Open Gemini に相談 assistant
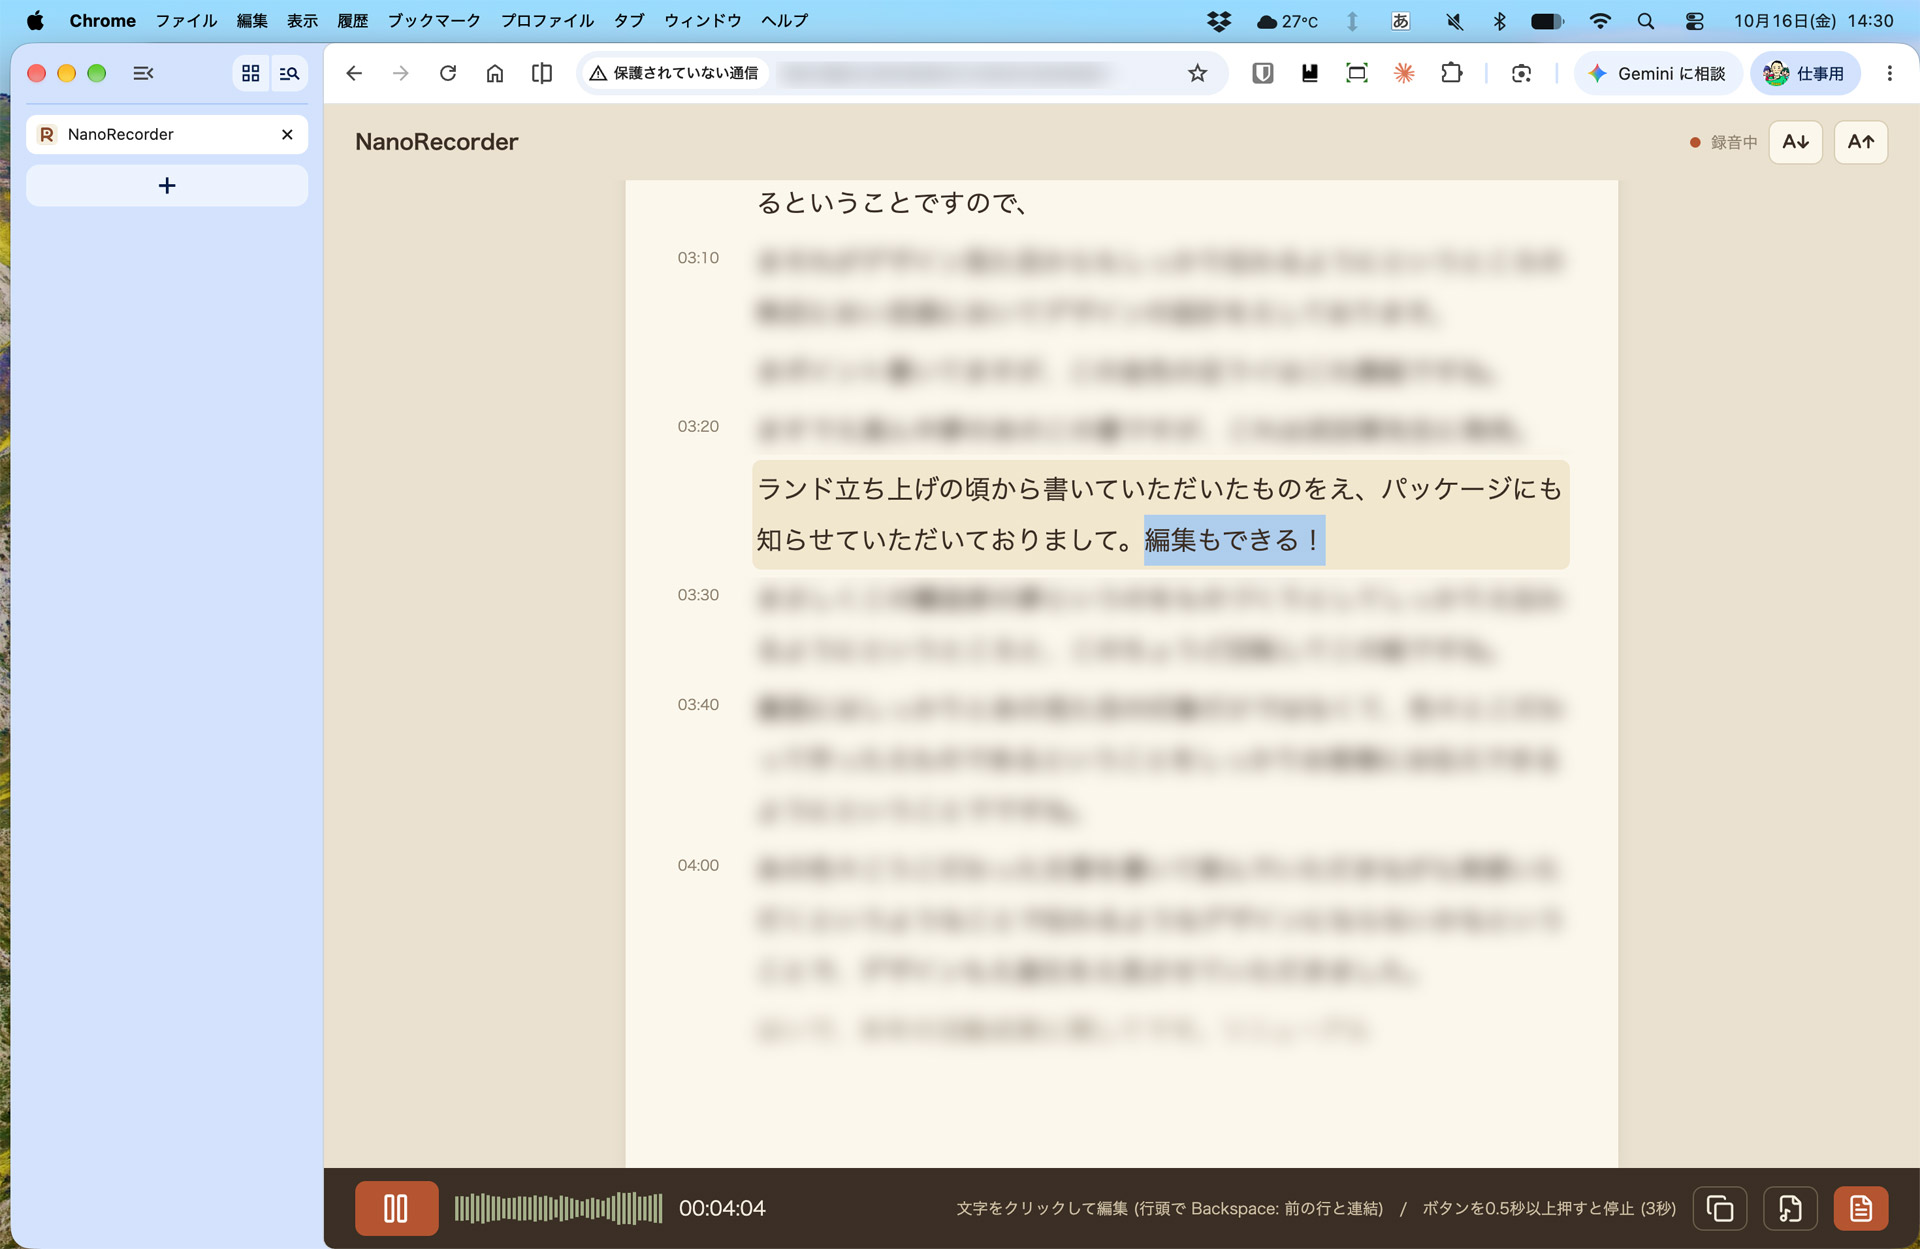The image size is (1920, 1249). [1657, 73]
